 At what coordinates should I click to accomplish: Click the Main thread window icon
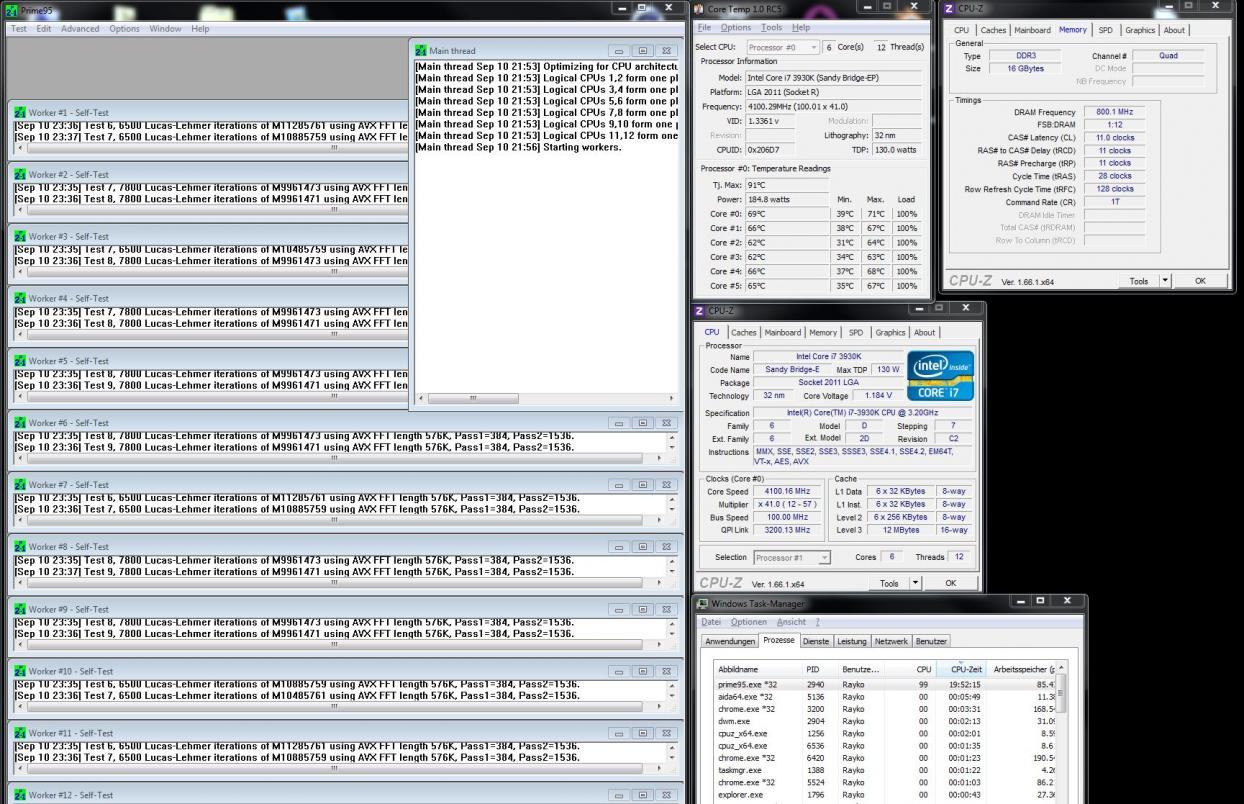tap(420, 50)
